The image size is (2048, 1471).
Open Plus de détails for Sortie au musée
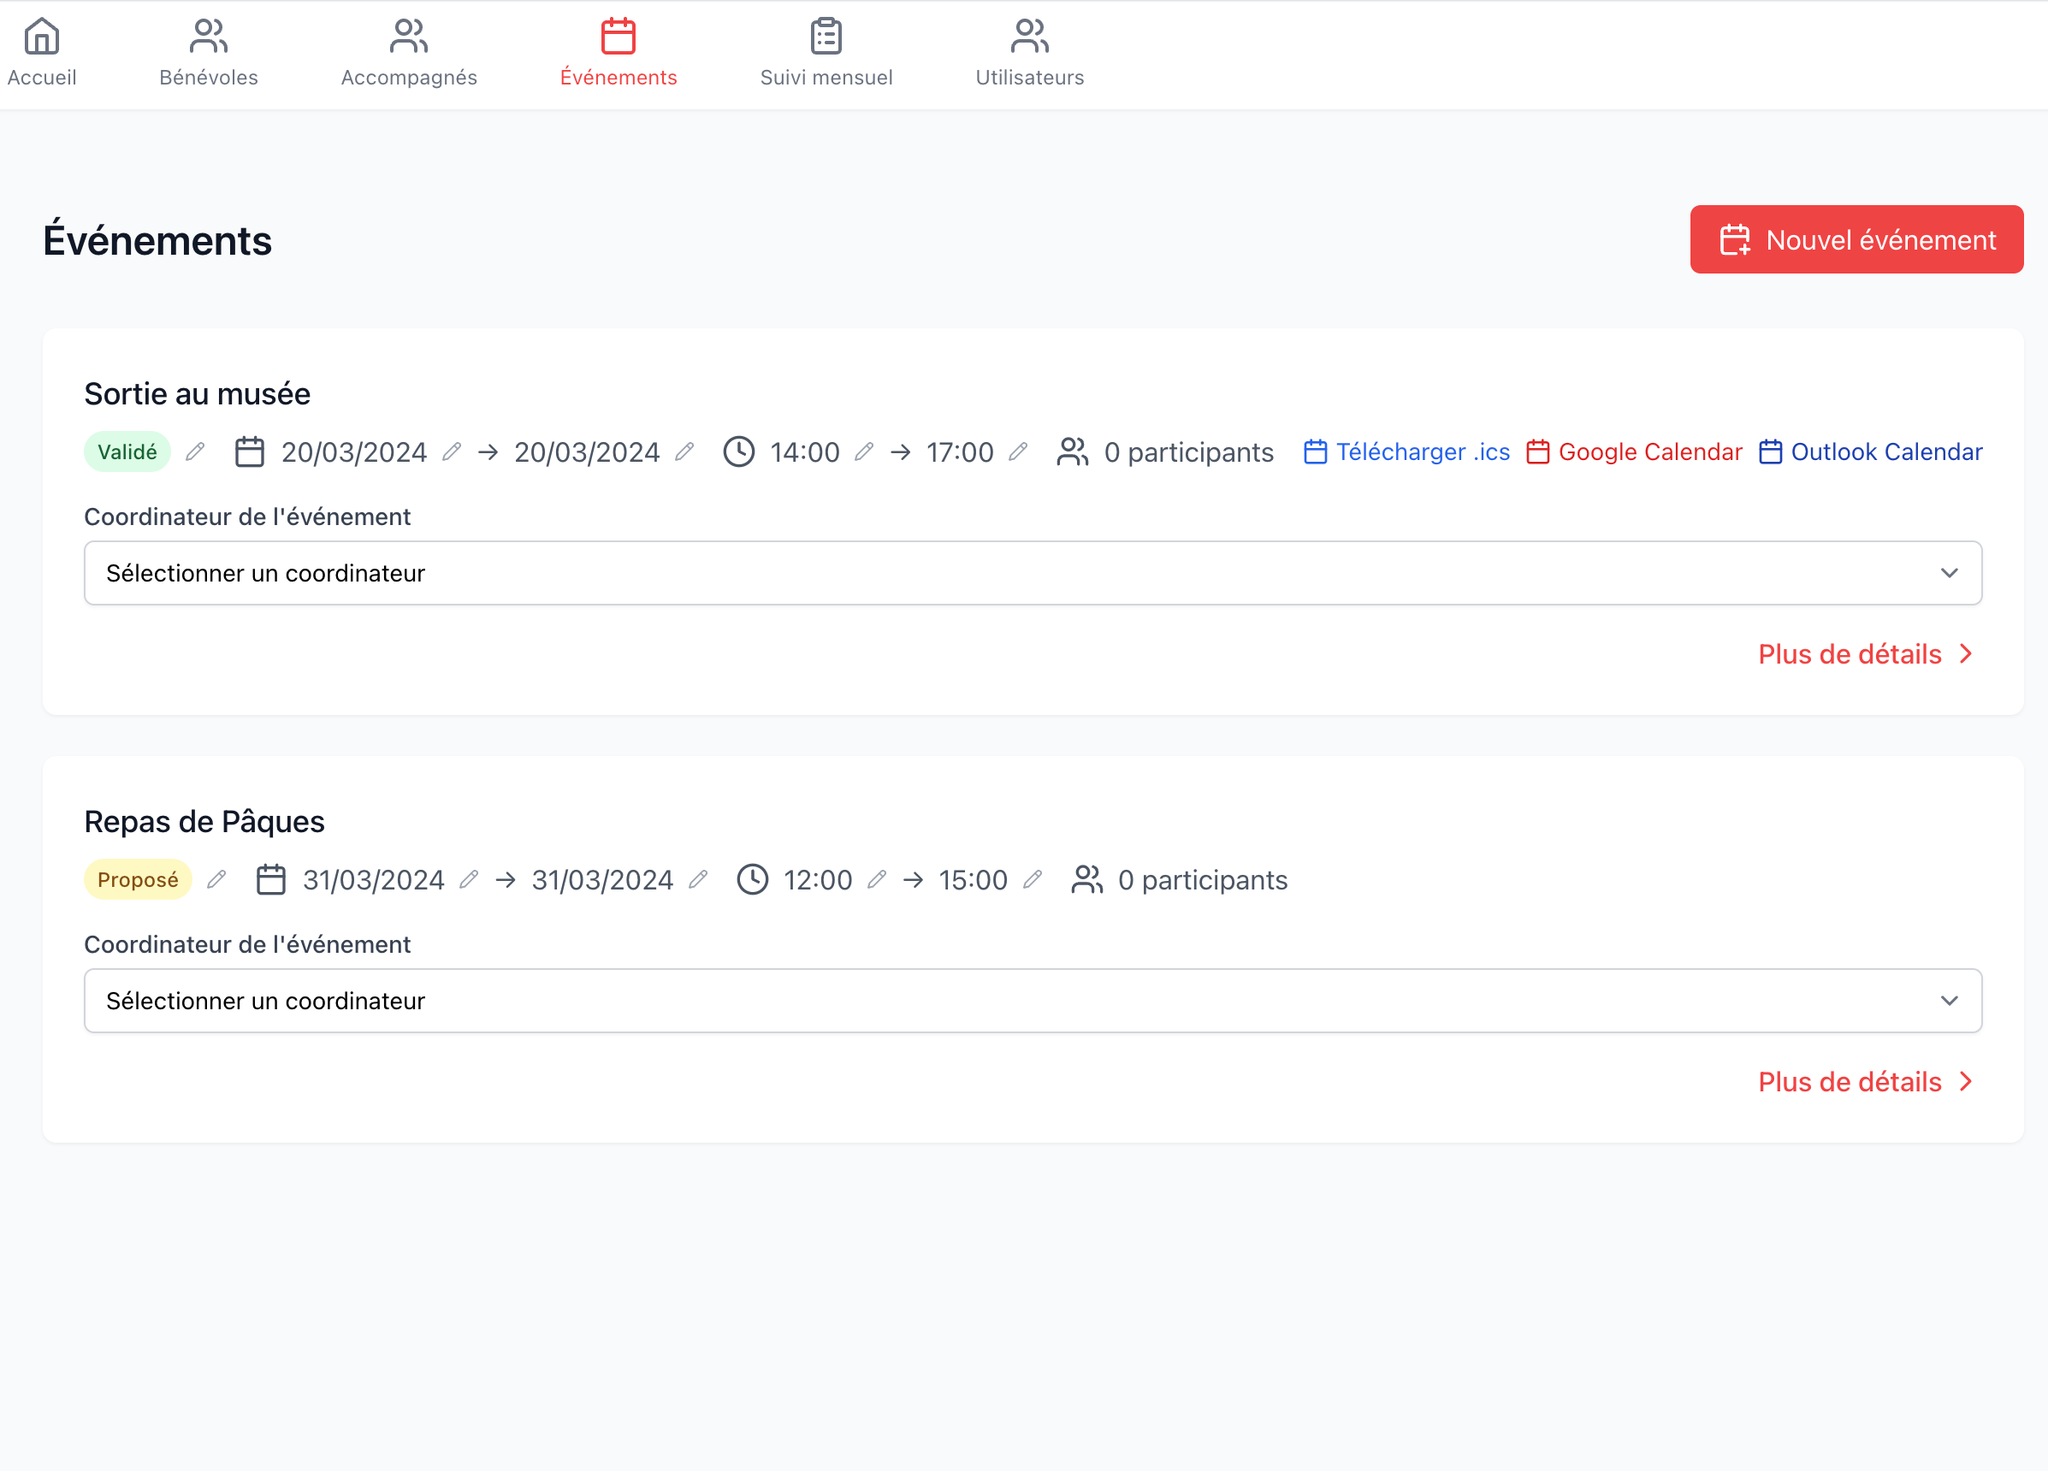click(1866, 654)
